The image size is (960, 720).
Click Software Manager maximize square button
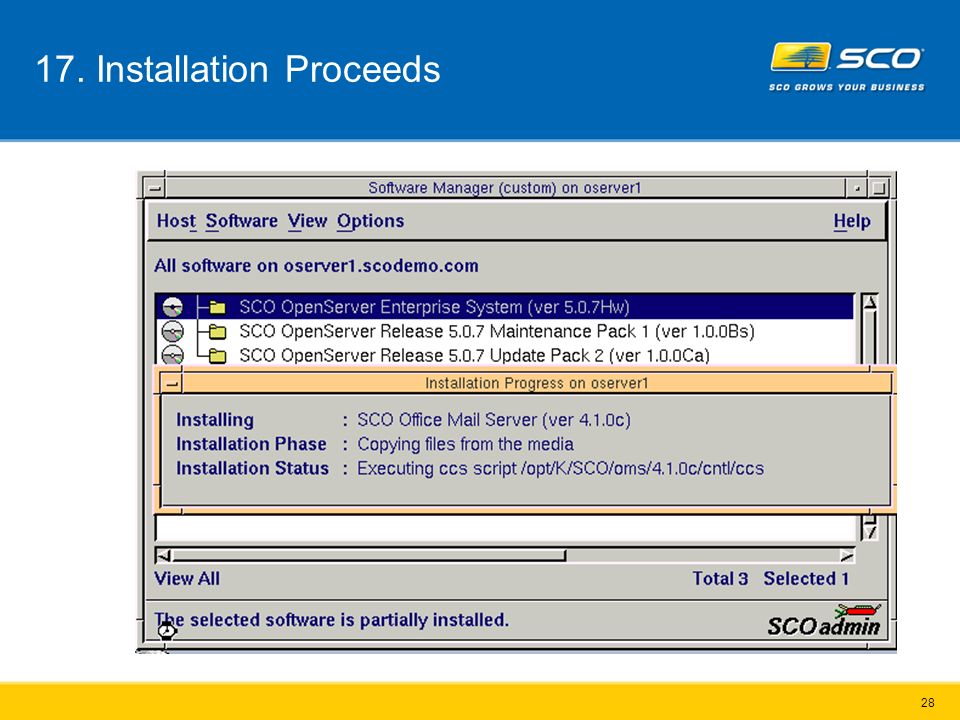(x=879, y=188)
